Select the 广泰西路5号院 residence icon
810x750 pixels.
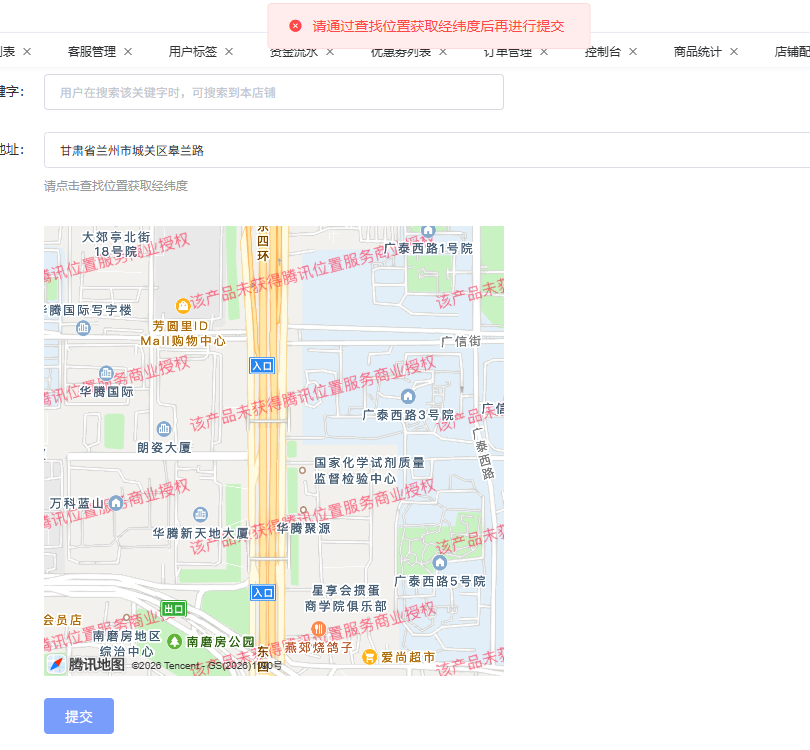coord(440,562)
